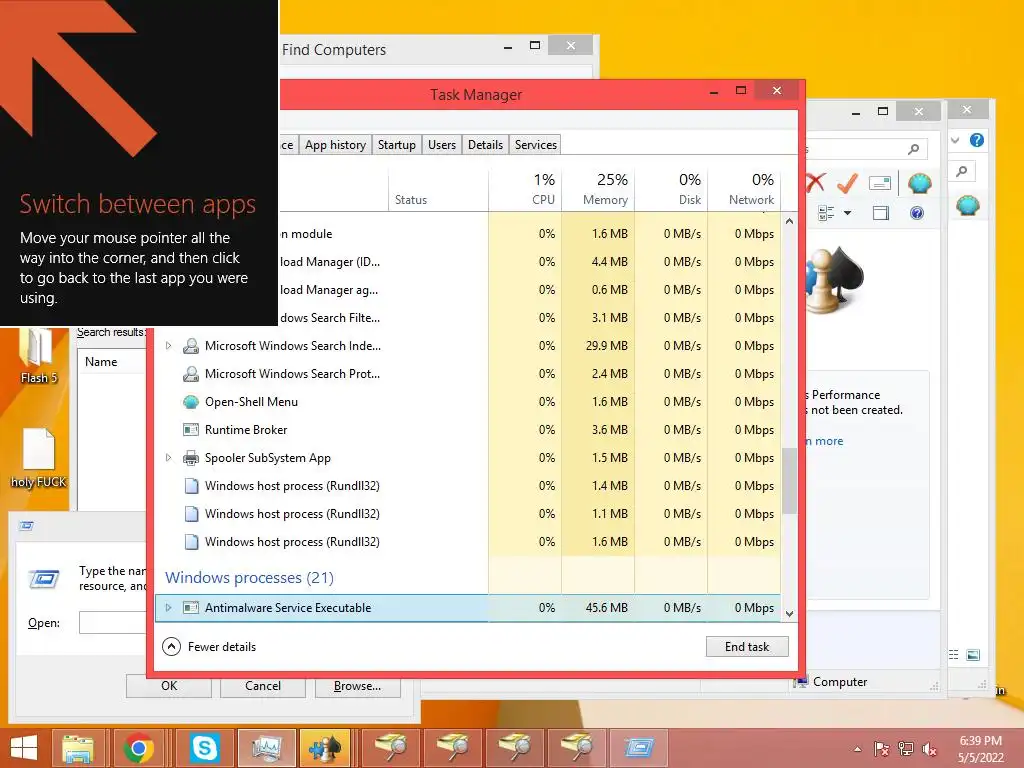Screen dimensions: 1024x768
Task: Click the small round help icon beside preview pane
Action: coord(917,213)
